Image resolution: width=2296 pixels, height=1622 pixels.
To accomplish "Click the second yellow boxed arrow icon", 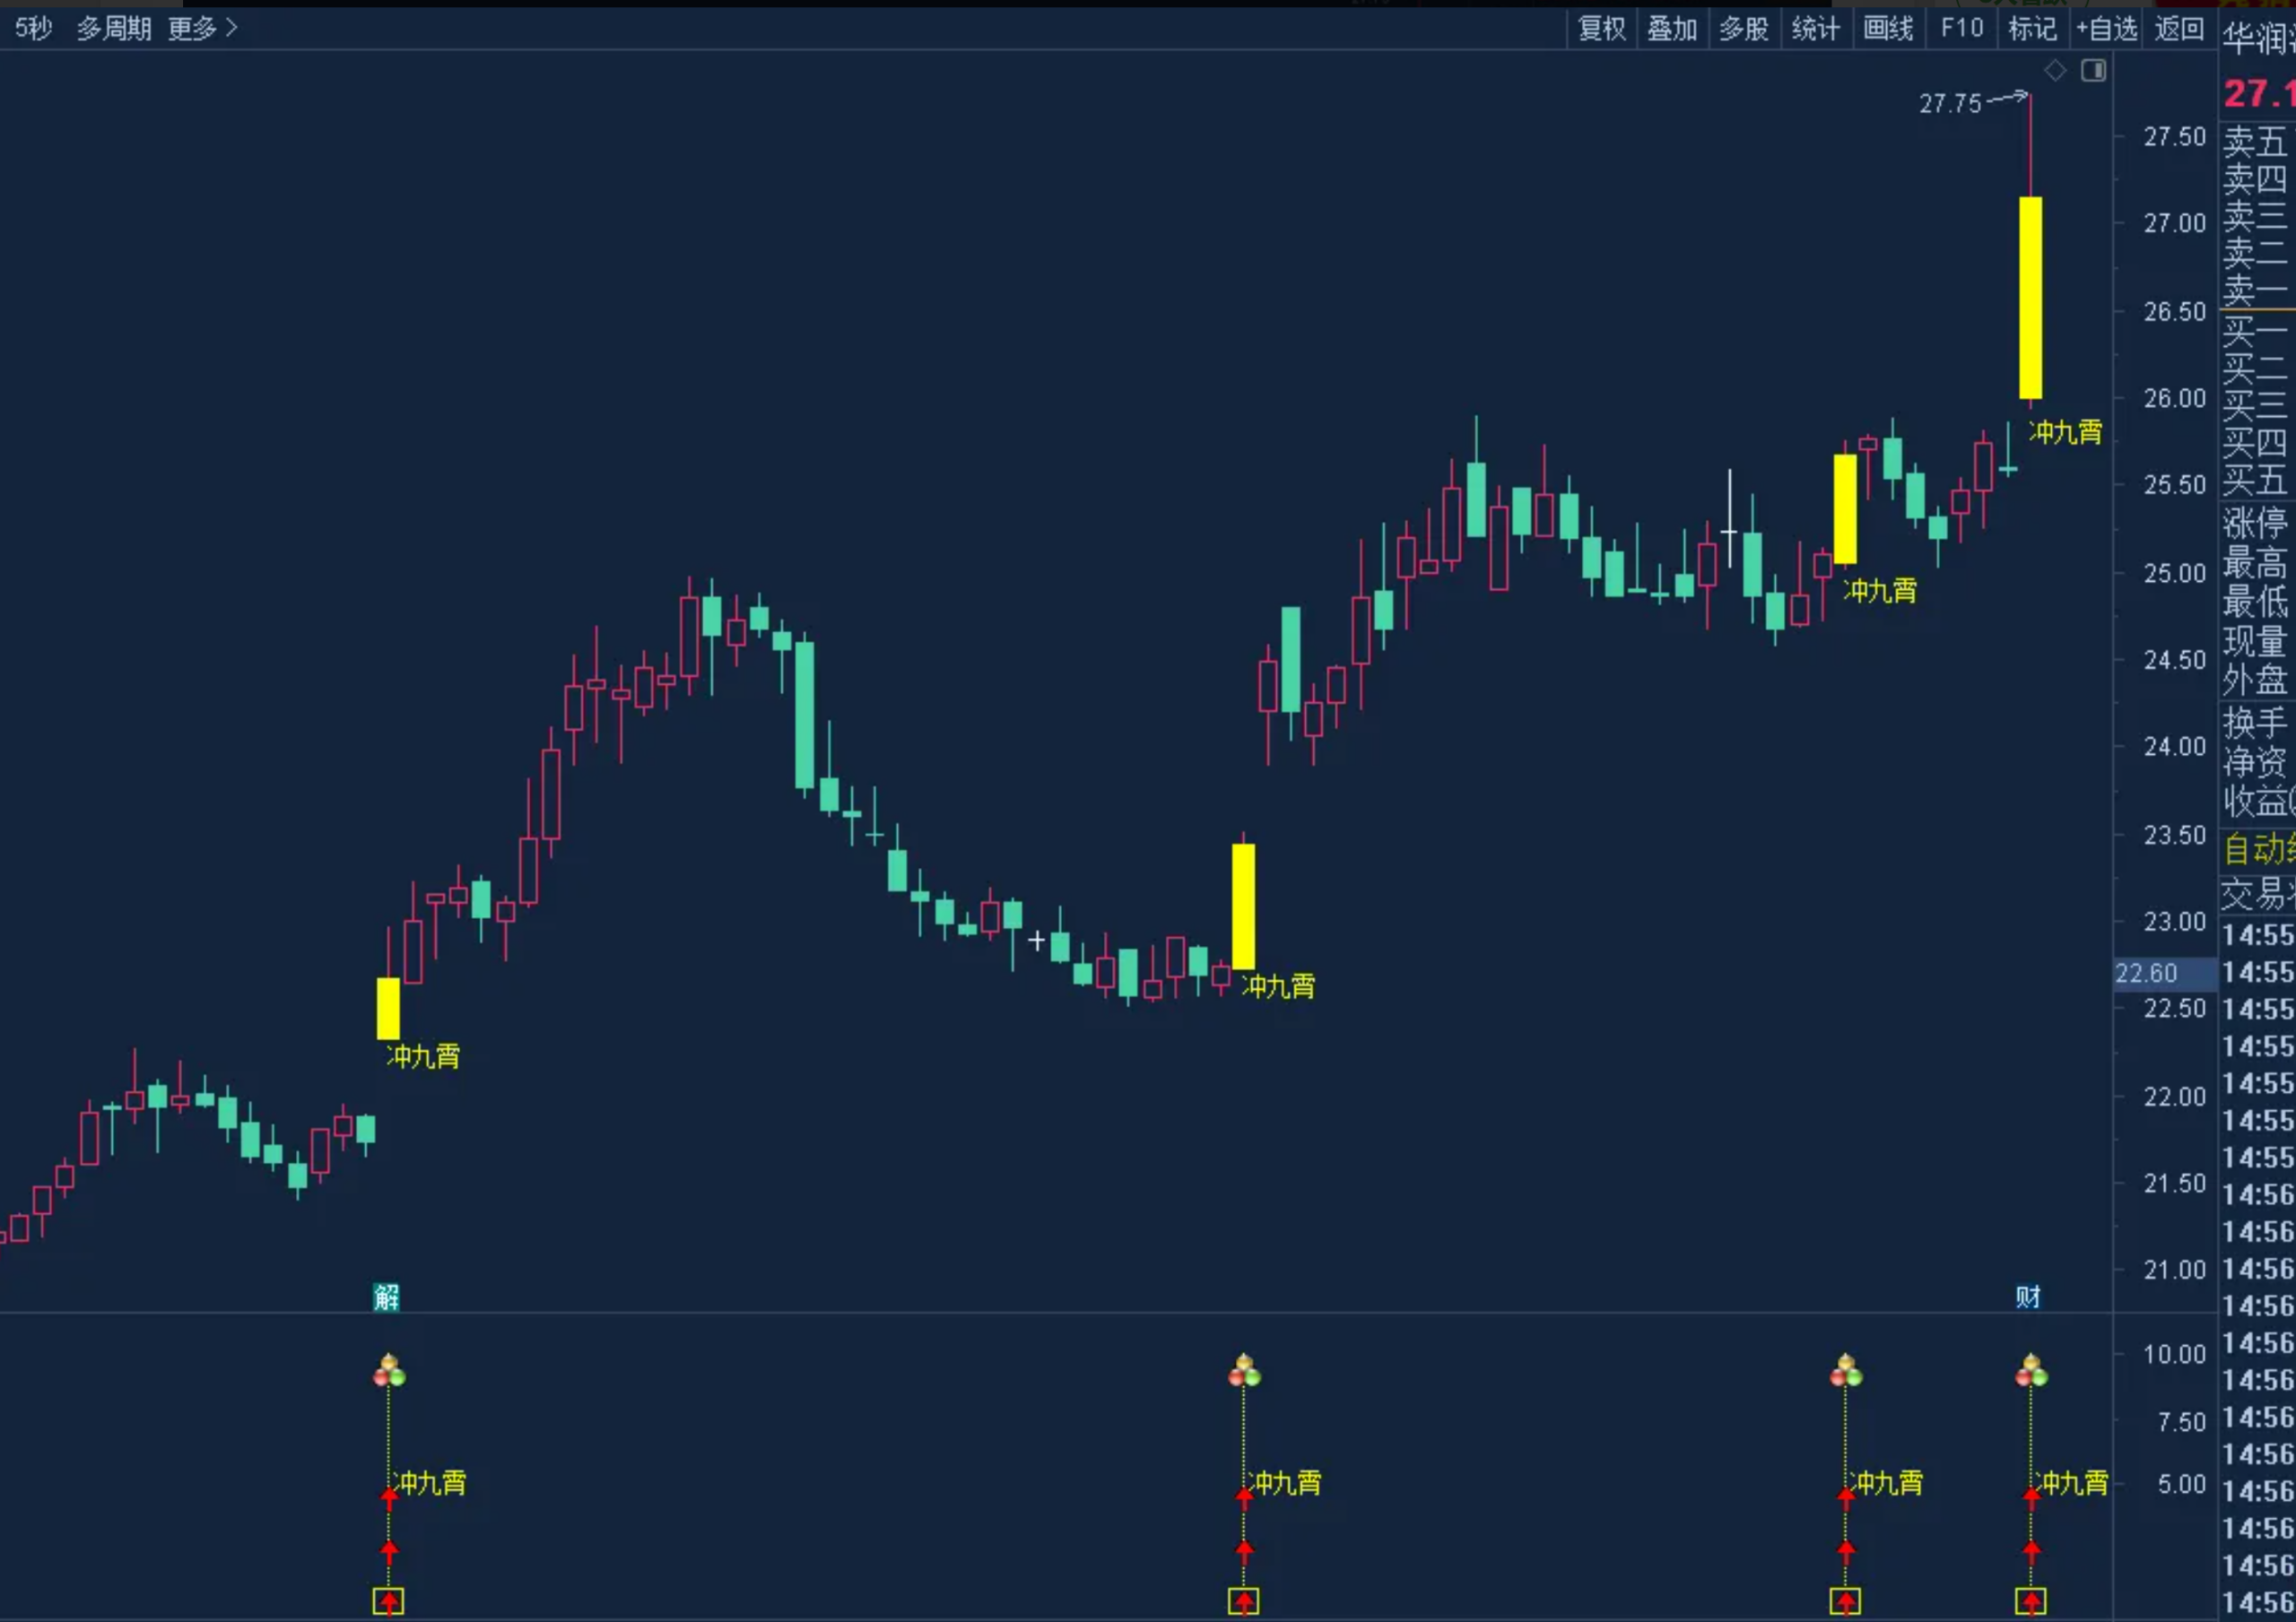I will pos(1244,1602).
